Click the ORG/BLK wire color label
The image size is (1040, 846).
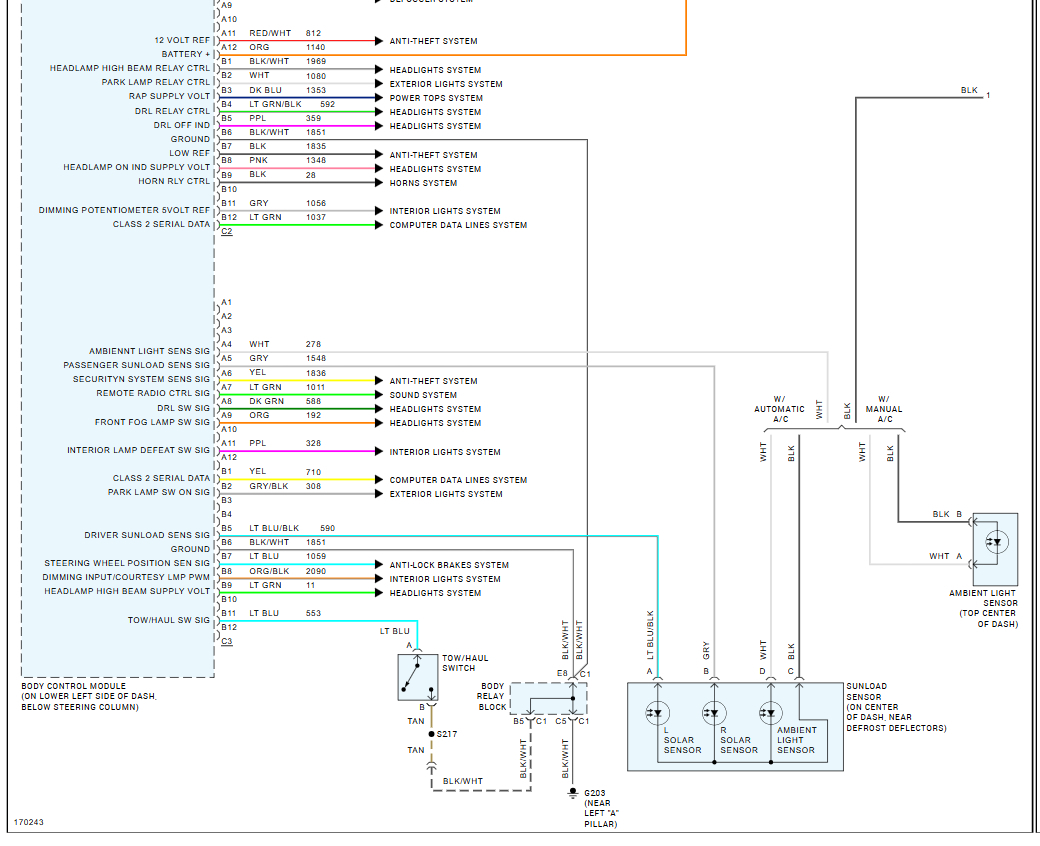[x=269, y=571]
